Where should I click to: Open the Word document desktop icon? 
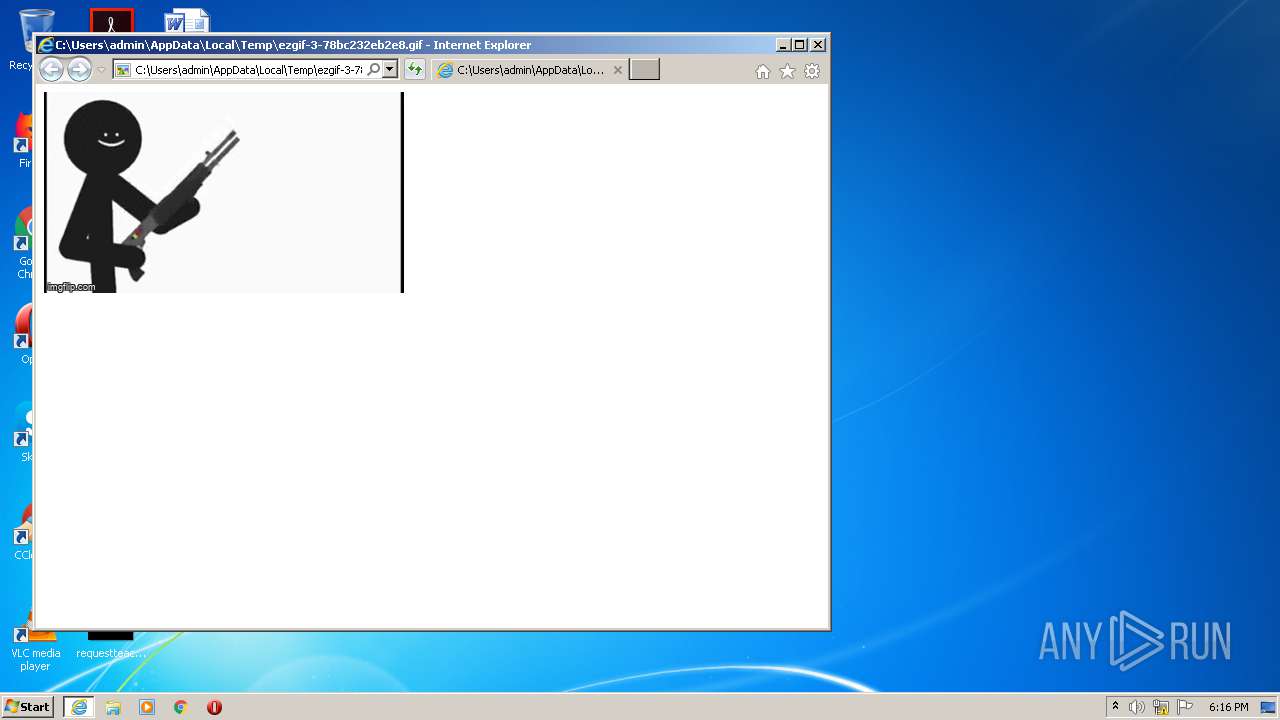coord(187,20)
